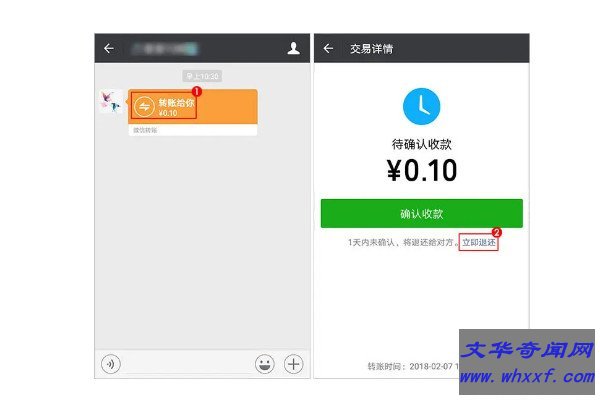The height and width of the screenshot is (400, 600).
Task: Open more options with the plus icon
Action: pos(293,364)
